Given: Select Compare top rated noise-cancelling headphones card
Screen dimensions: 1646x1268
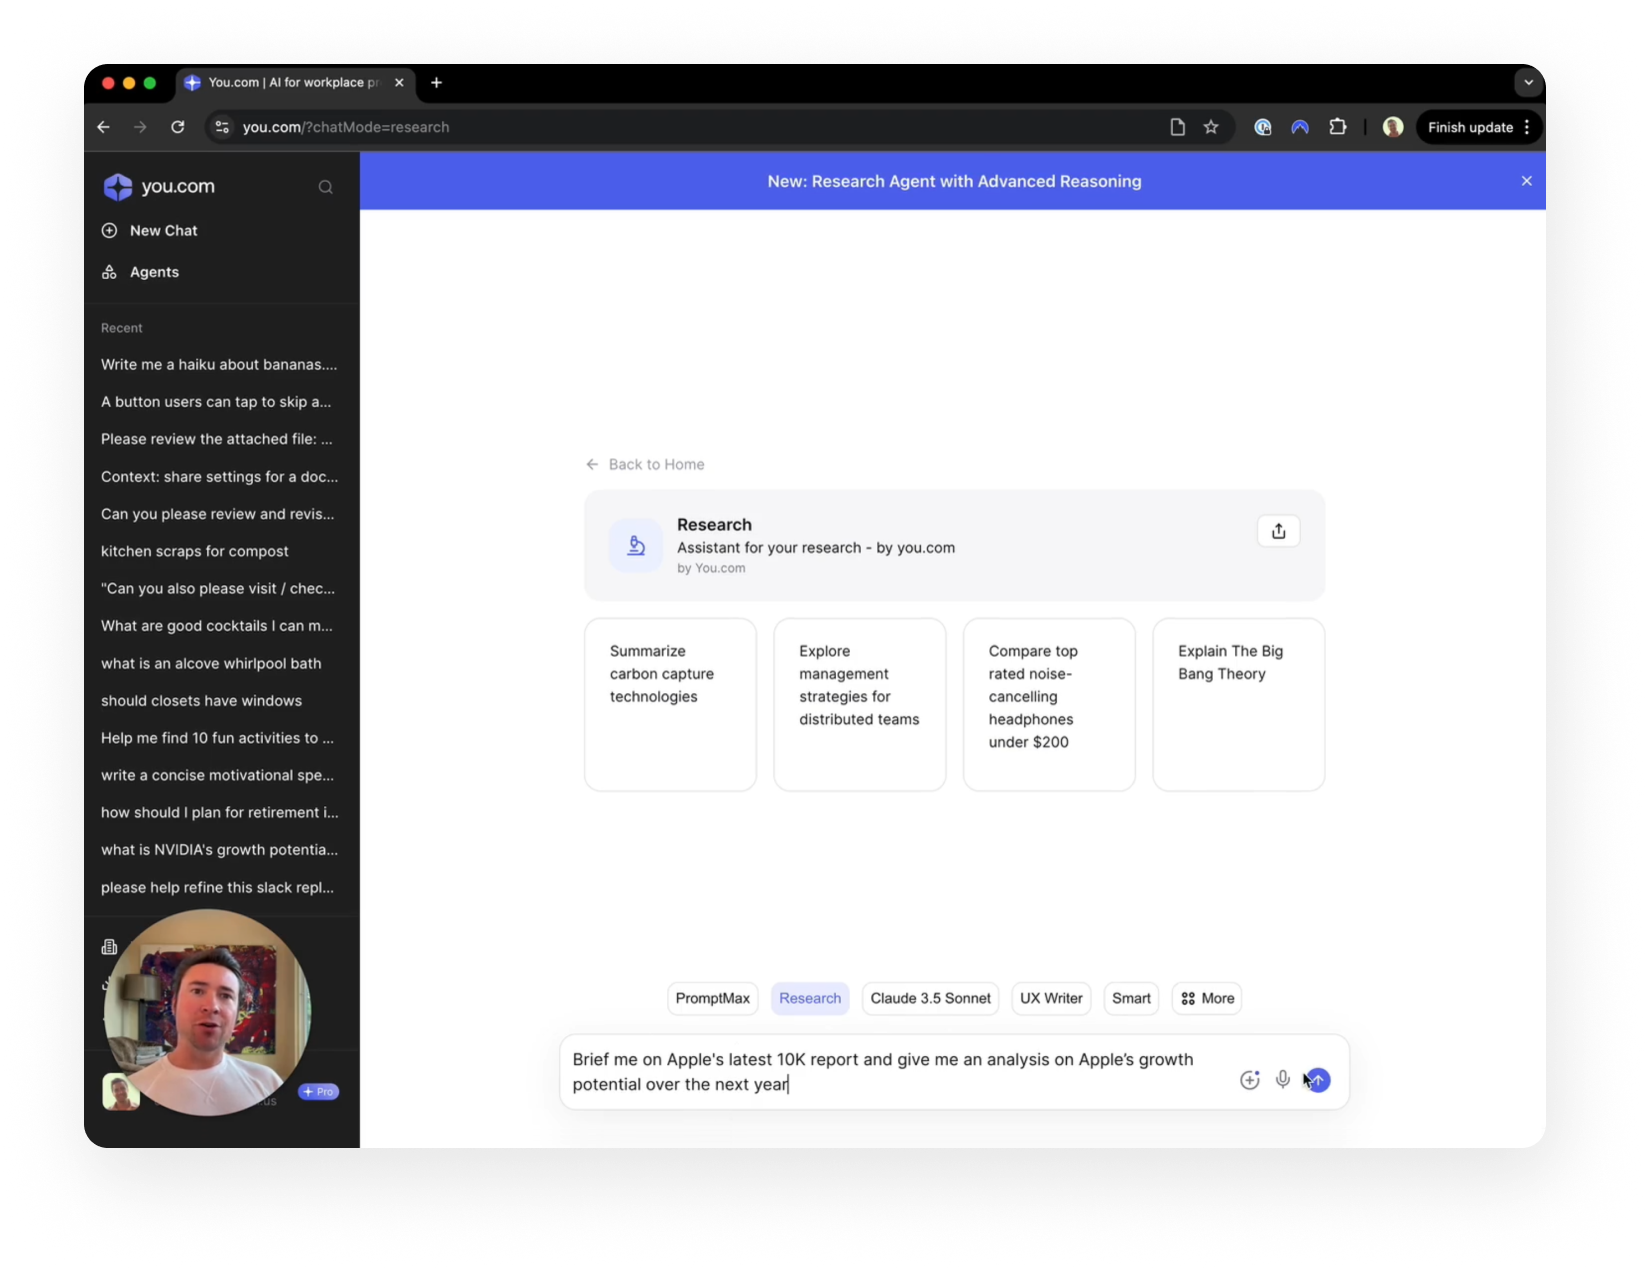Looking at the screenshot, I should 1049,704.
